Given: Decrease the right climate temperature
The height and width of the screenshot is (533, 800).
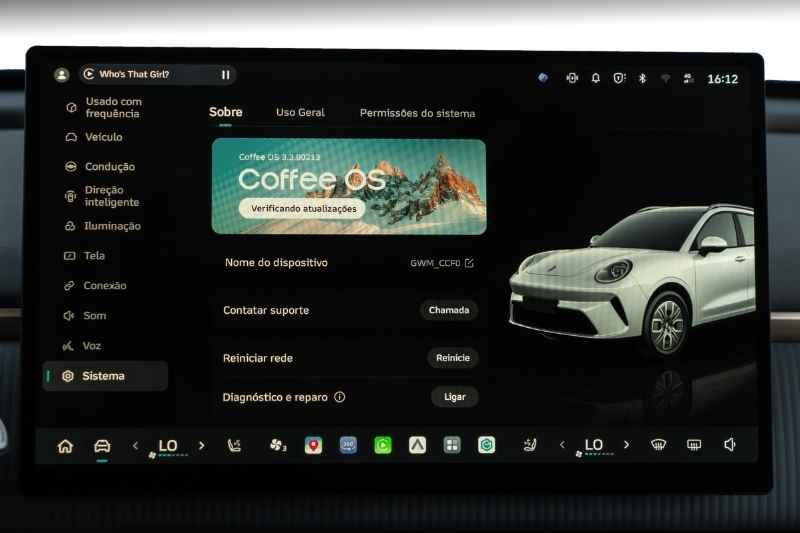Looking at the screenshot, I should coord(562,445).
